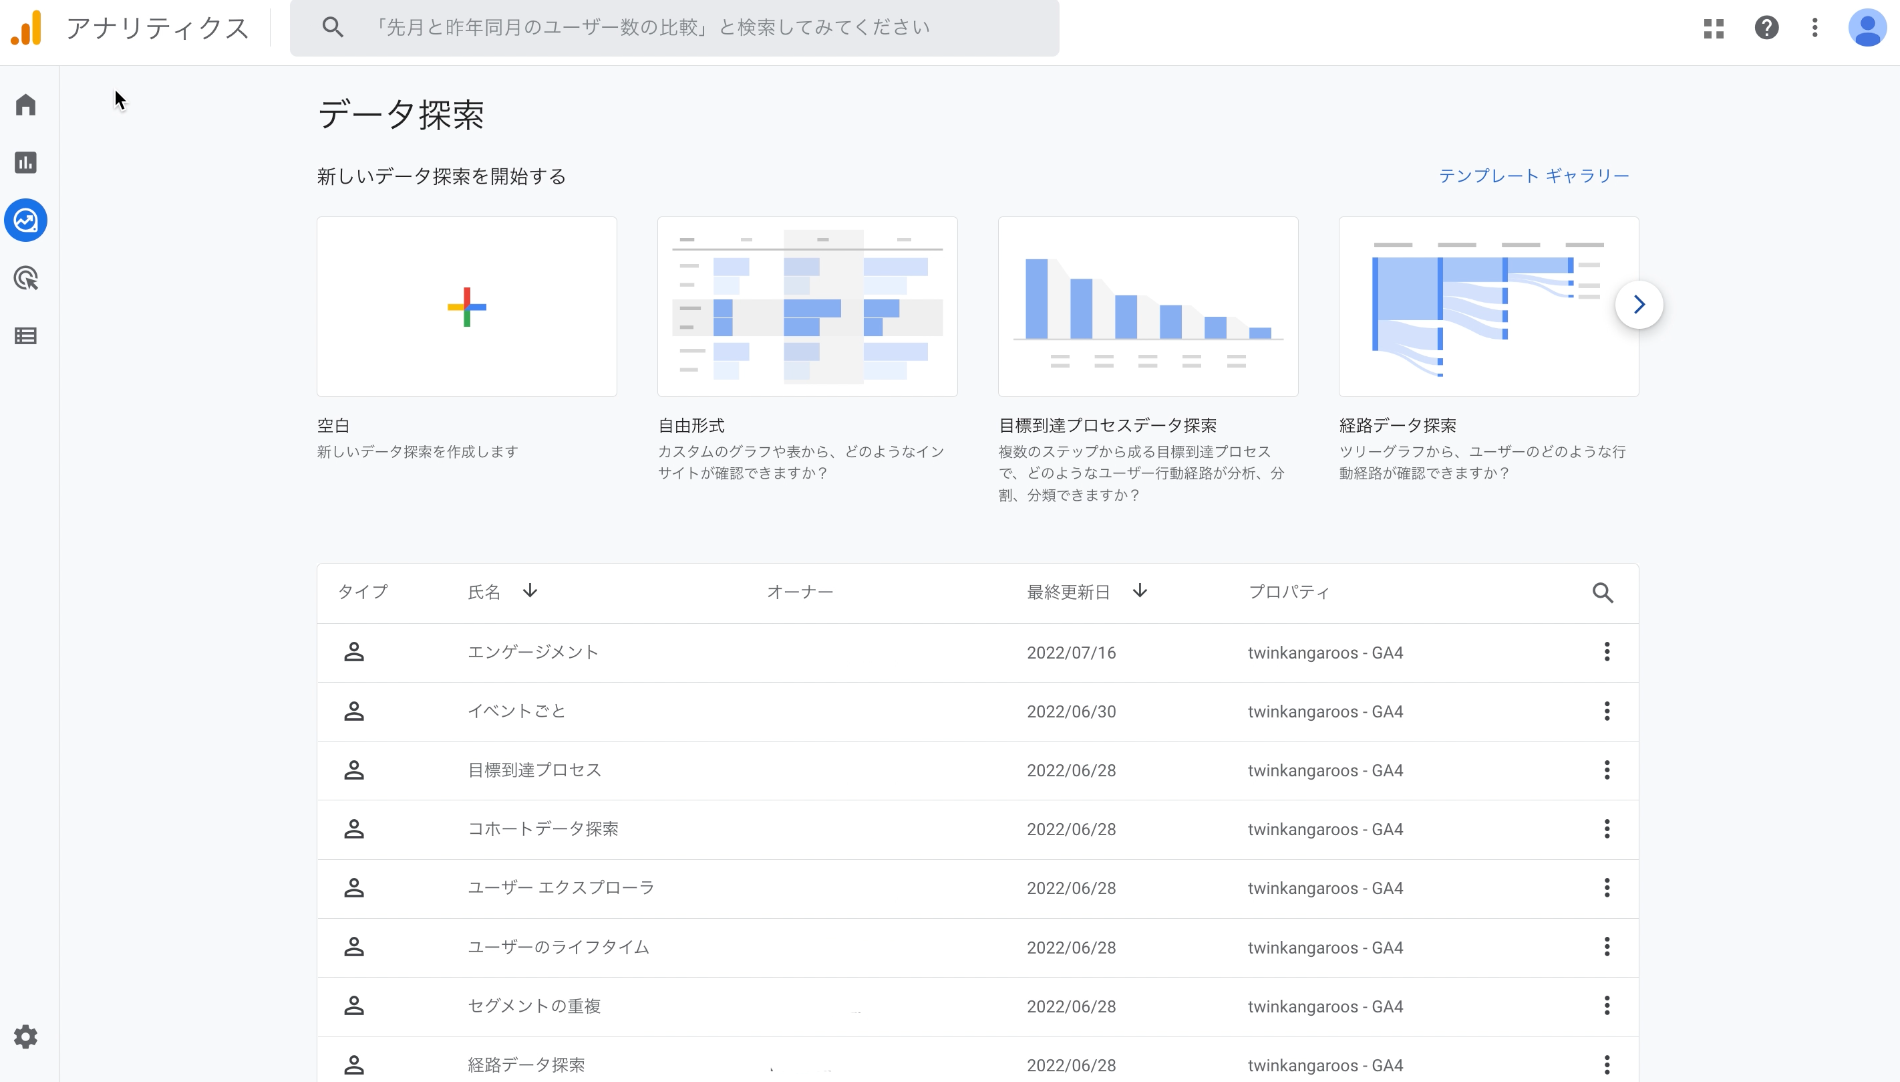The height and width of the screenshot is (1082, 1900).
Task: Open the エンゲージメント exploration
Action: [x=533, y=652]
